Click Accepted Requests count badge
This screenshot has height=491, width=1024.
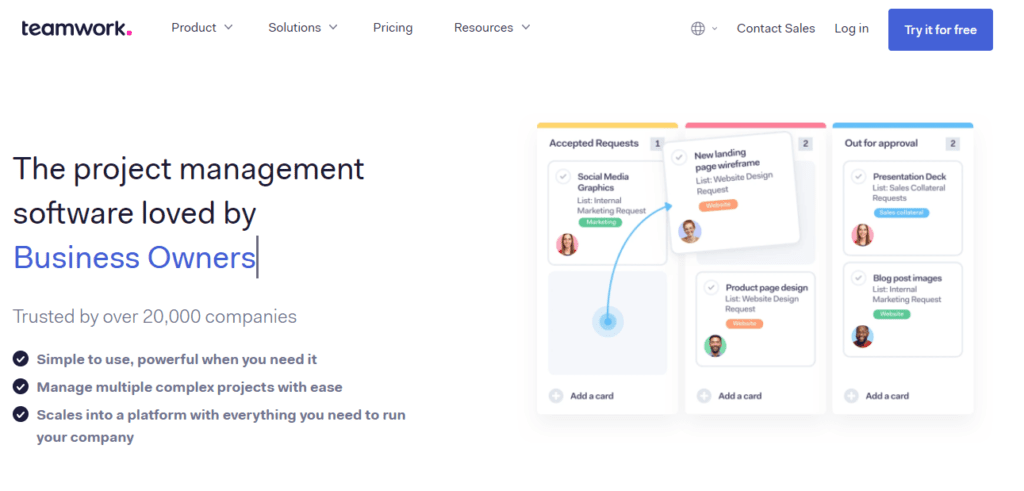click(657, 144)
